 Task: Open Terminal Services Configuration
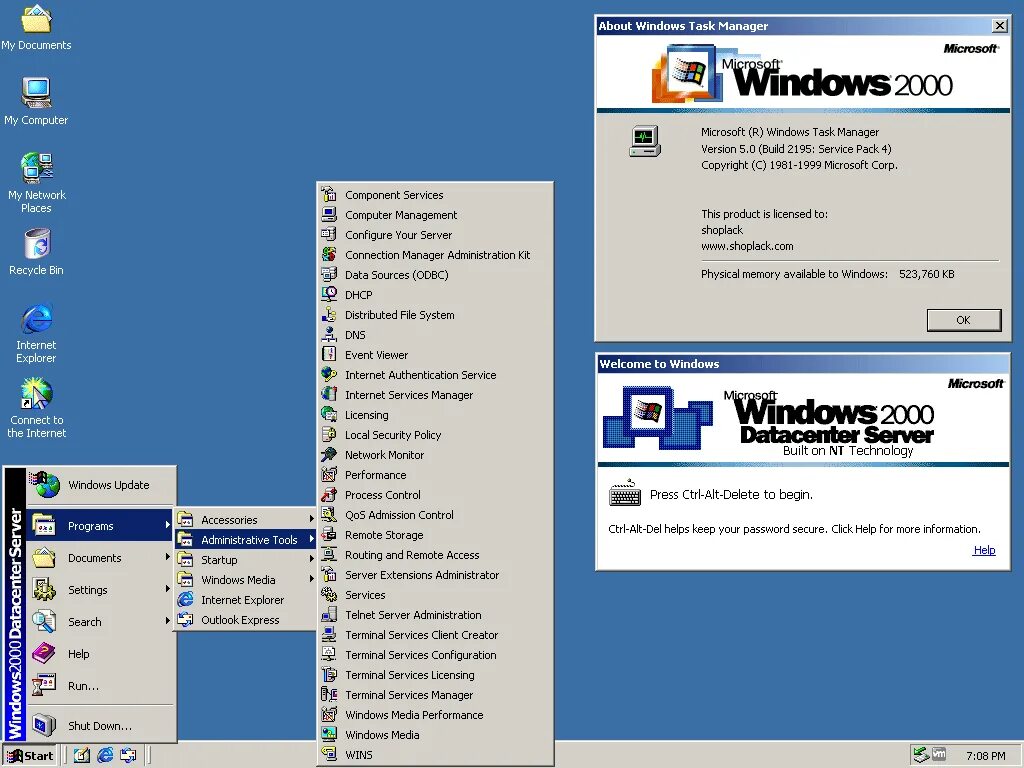point(435,654)
